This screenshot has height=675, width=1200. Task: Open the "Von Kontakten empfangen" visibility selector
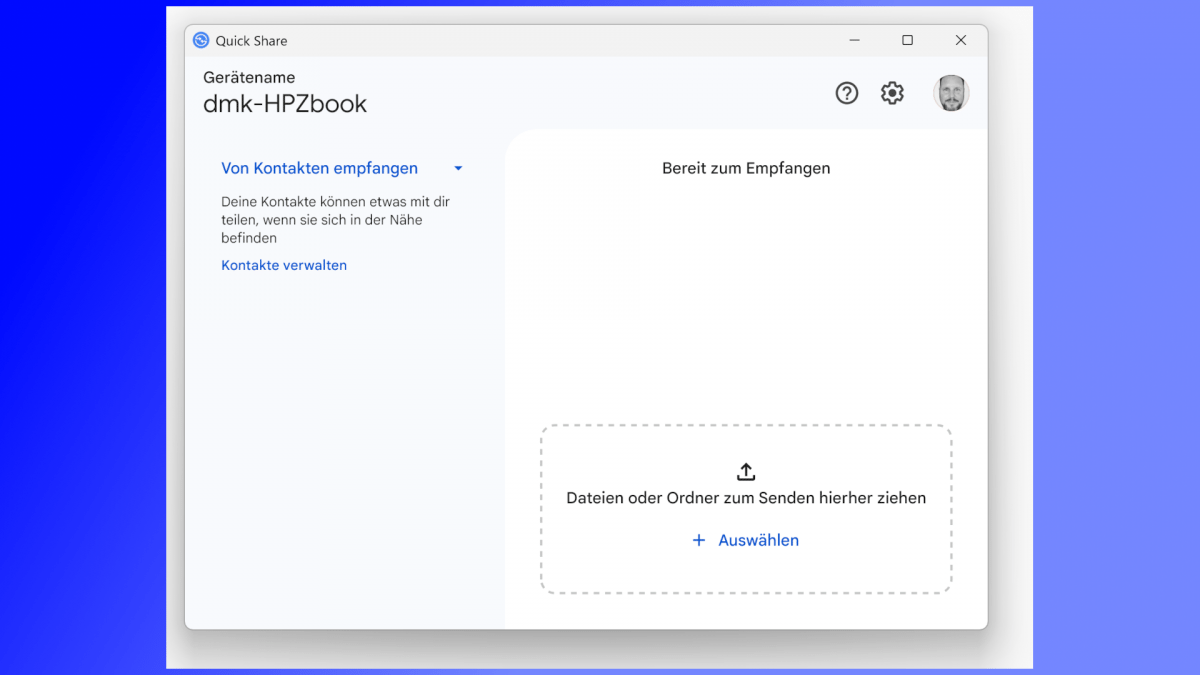pos(319,169)
